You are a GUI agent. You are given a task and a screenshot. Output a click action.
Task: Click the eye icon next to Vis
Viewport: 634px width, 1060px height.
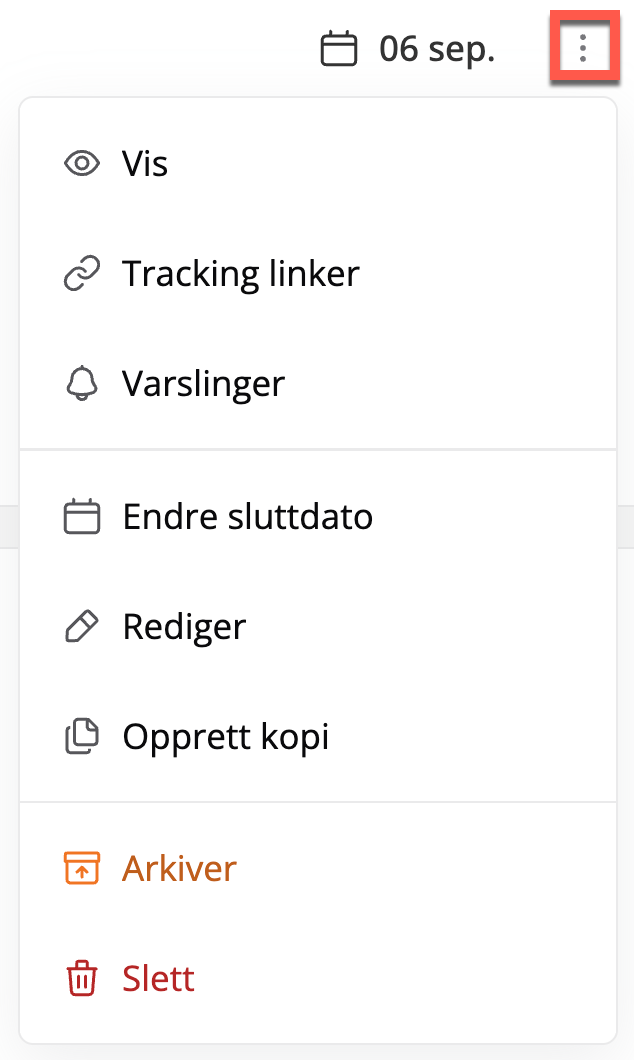pyautogui.click(x=82, y=164)
